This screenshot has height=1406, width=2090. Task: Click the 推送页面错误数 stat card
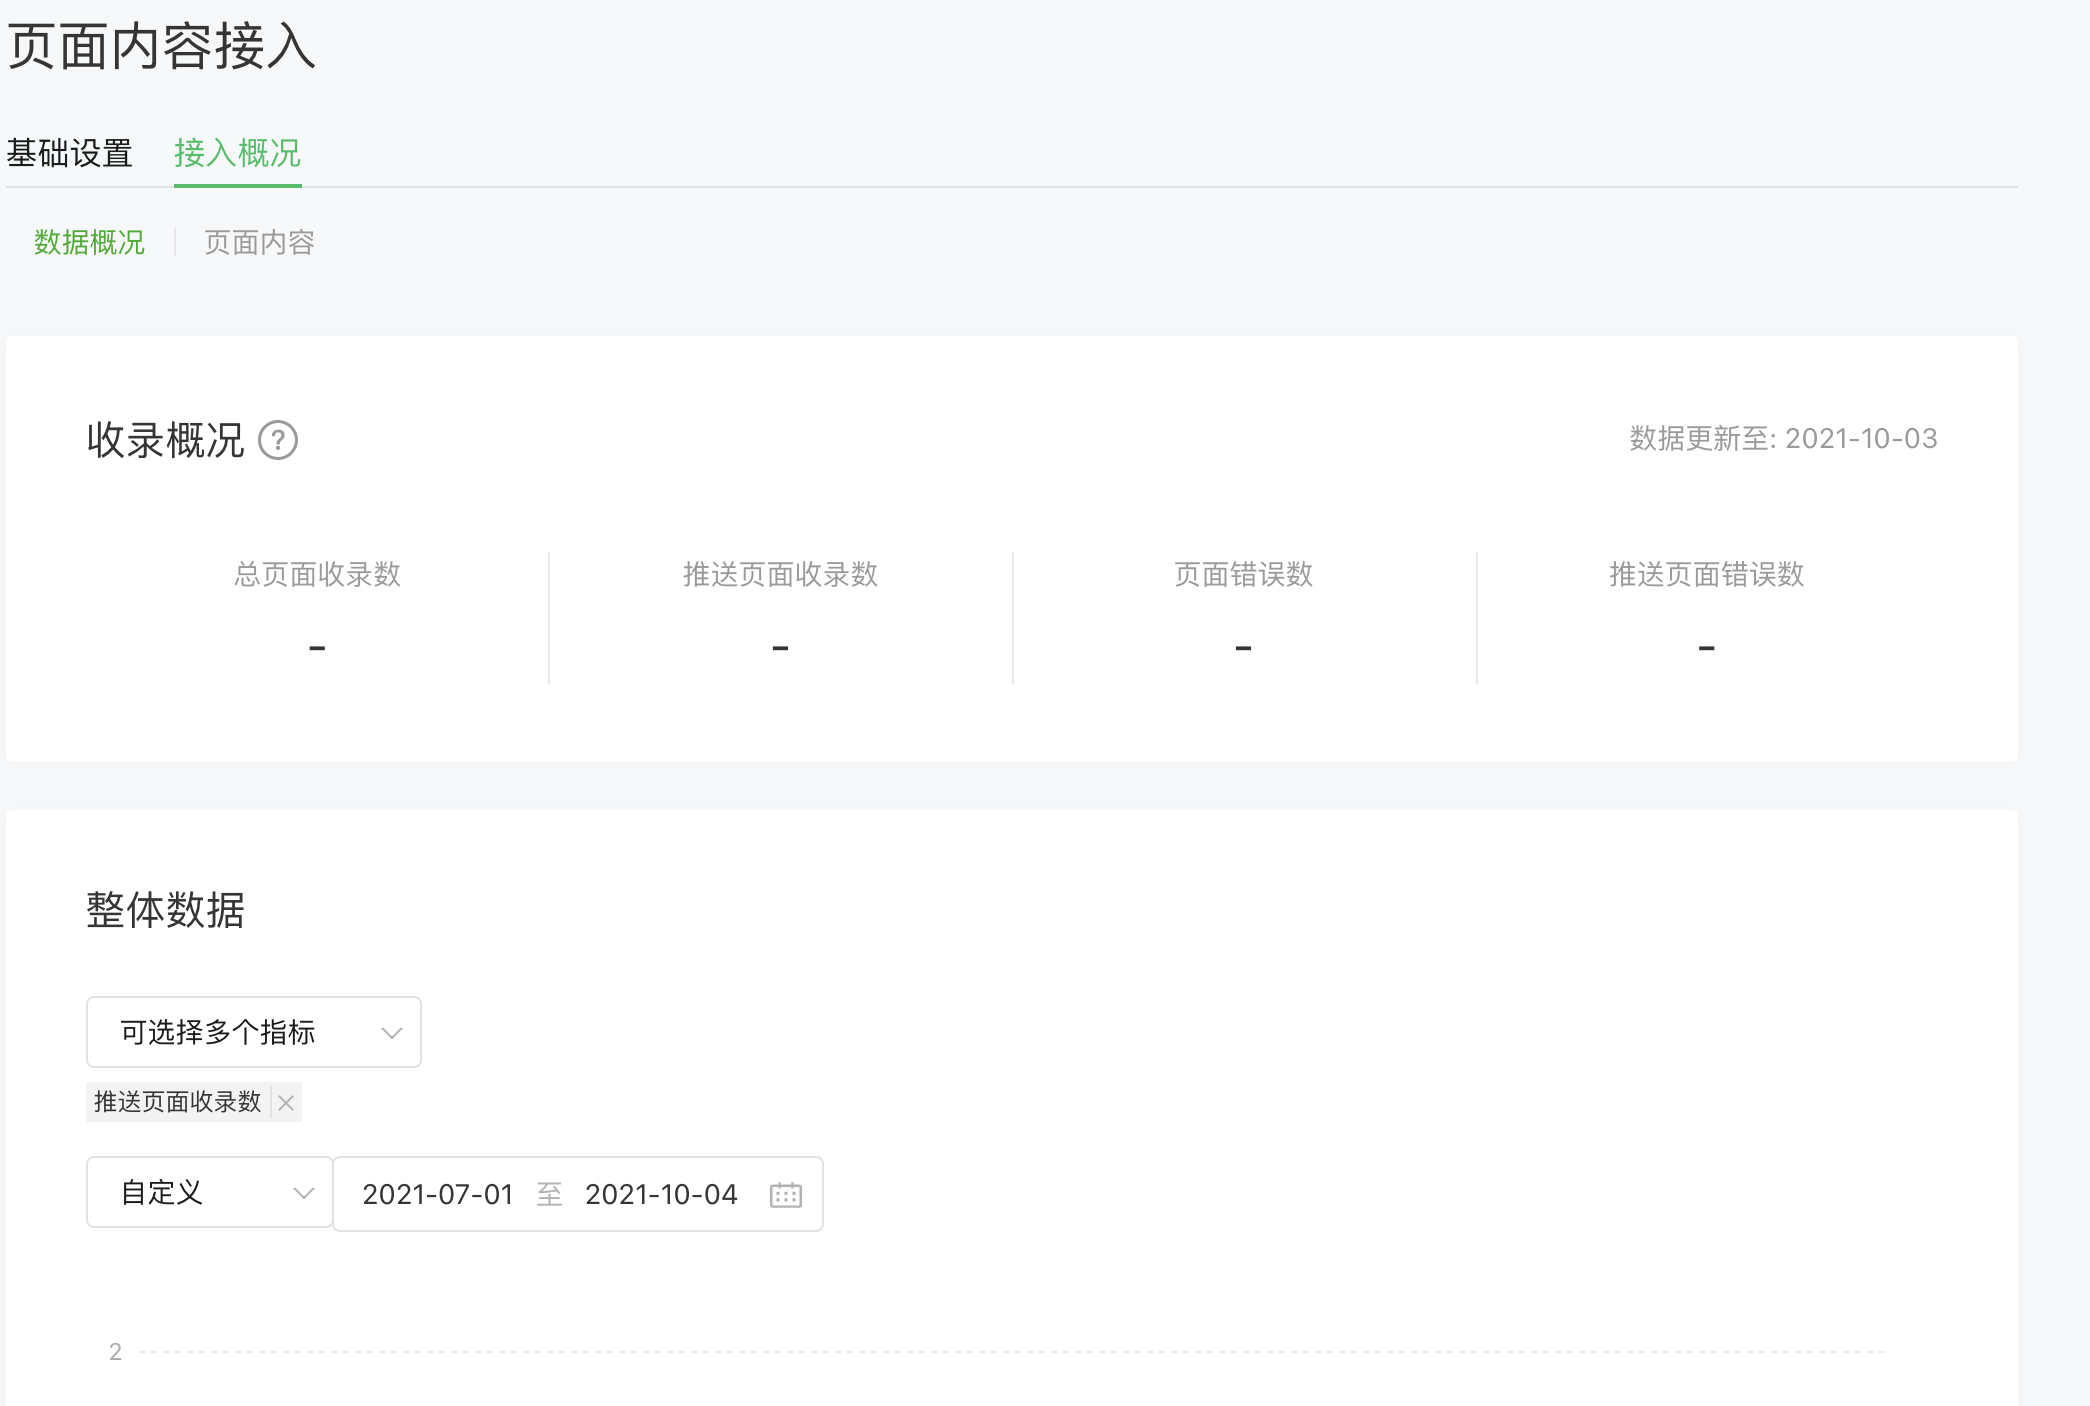[1706, 610]
